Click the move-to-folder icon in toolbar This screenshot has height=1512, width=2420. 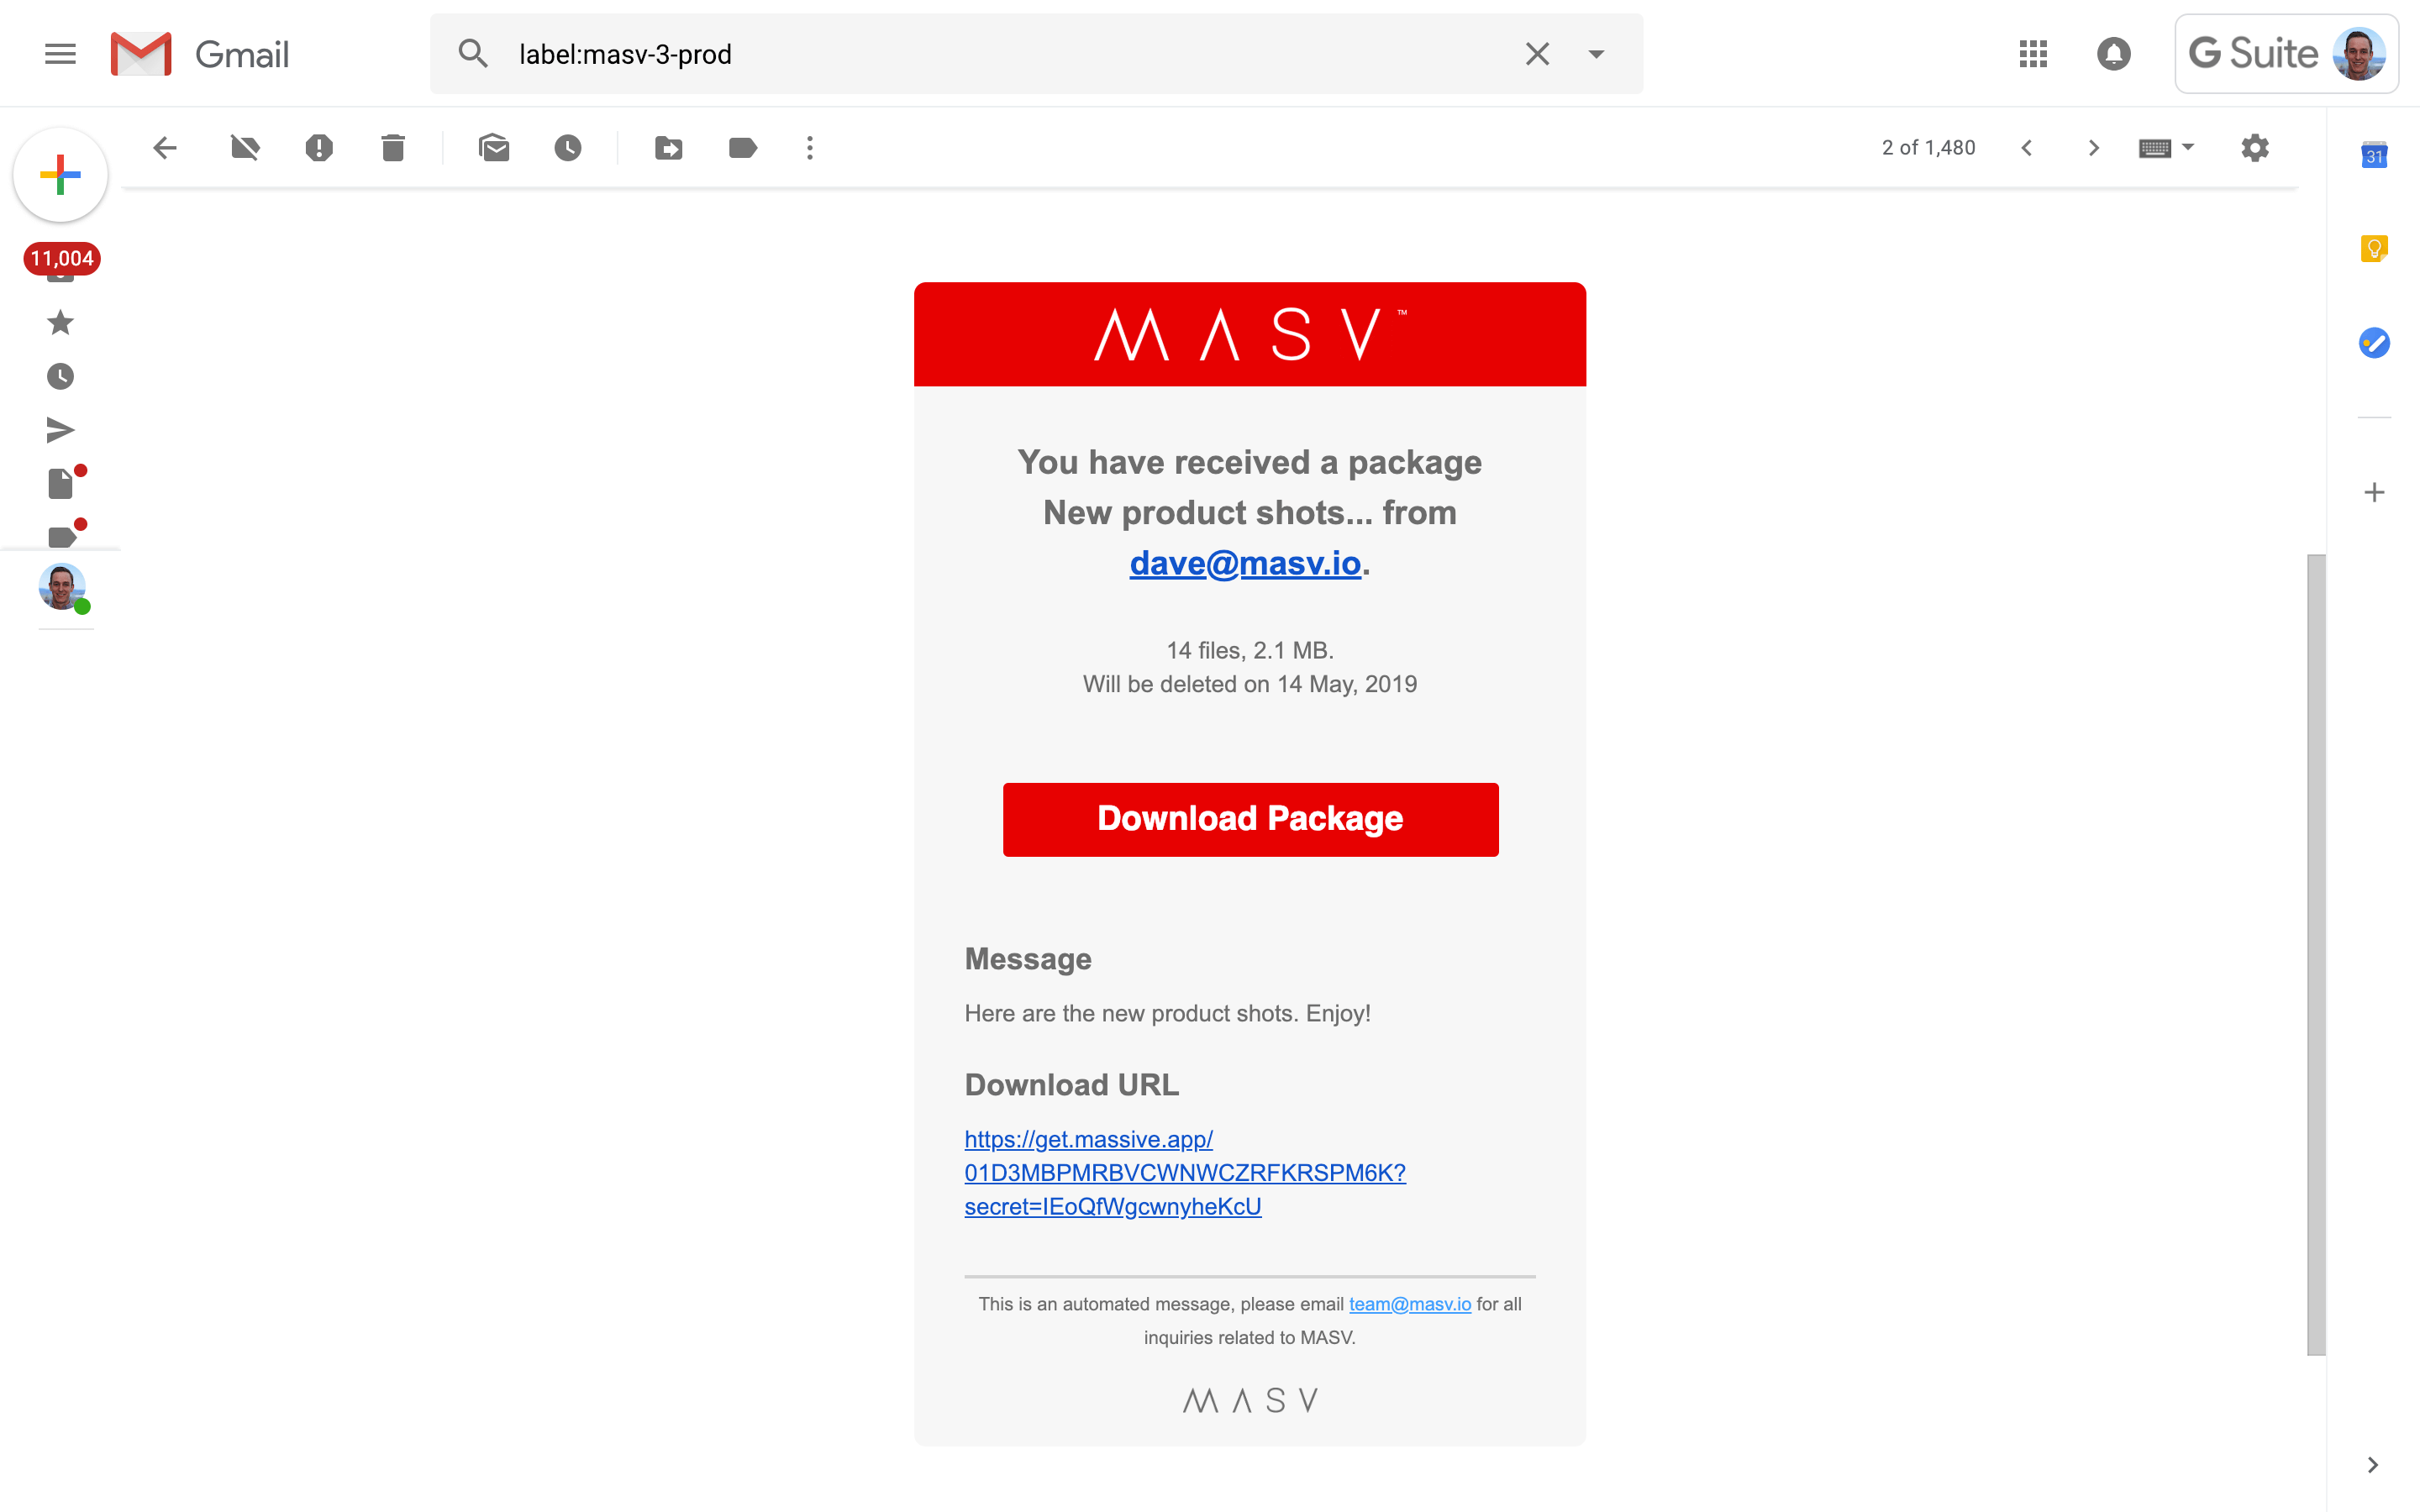click(667, 148)
